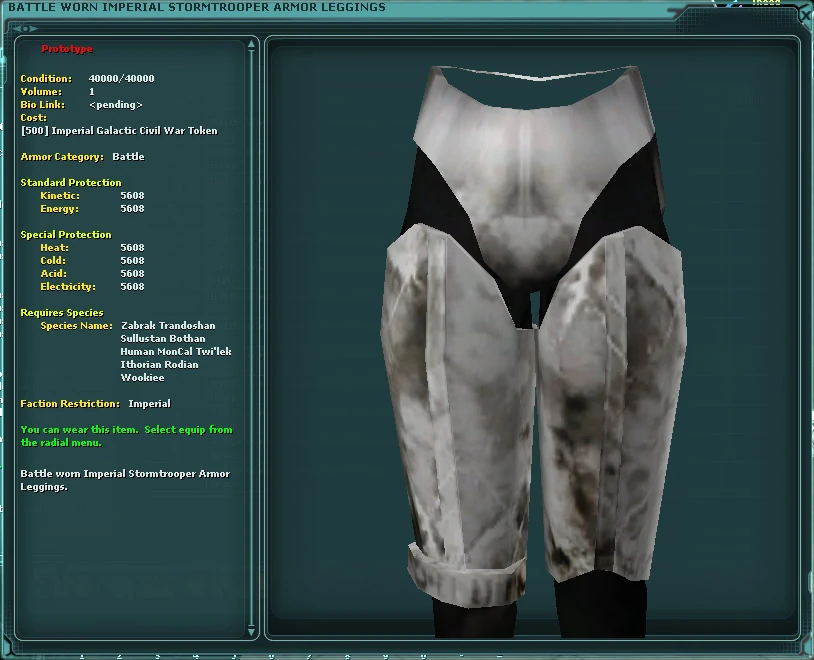This screenshot has height=660, width=814.
Task: Select hotbar slot 4
Action: pyautogui.click(x=194, y=655)
